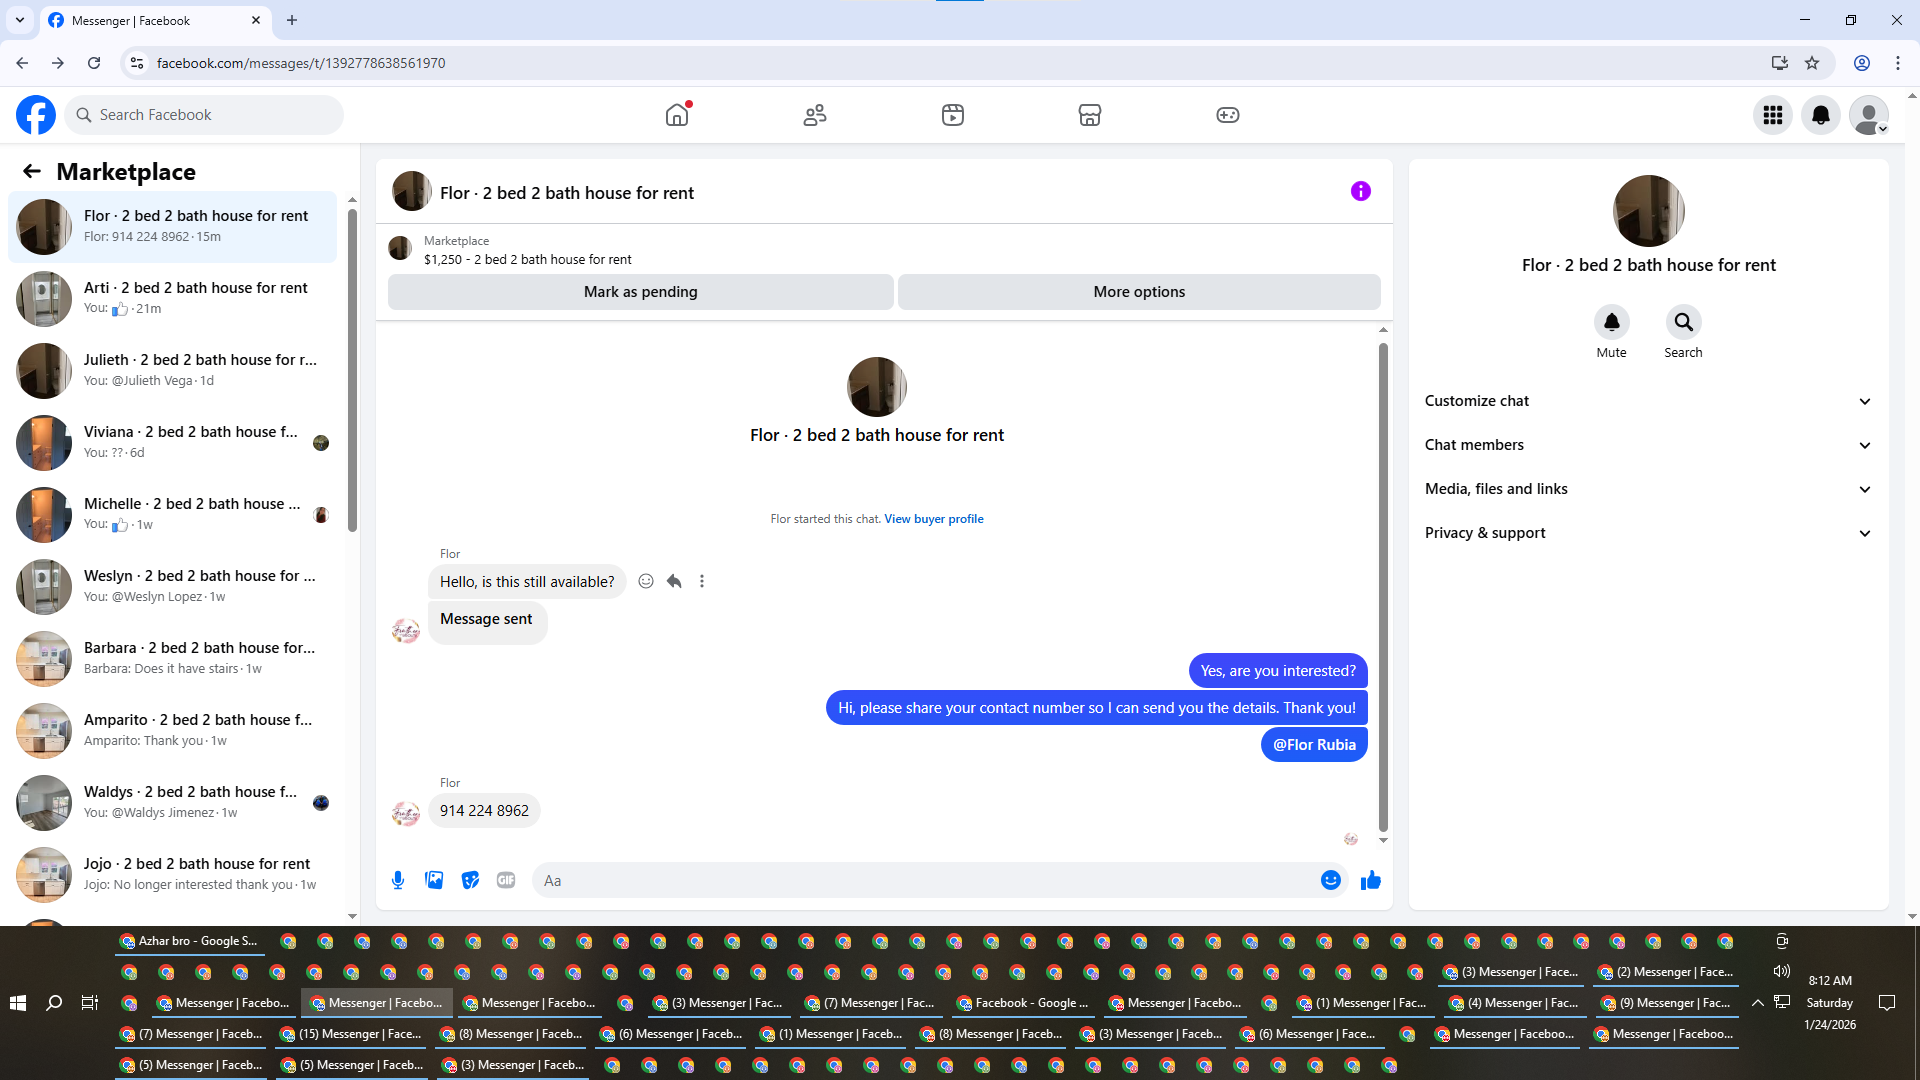
Task: Click the purple conversation info icon
Action: 1360,191
